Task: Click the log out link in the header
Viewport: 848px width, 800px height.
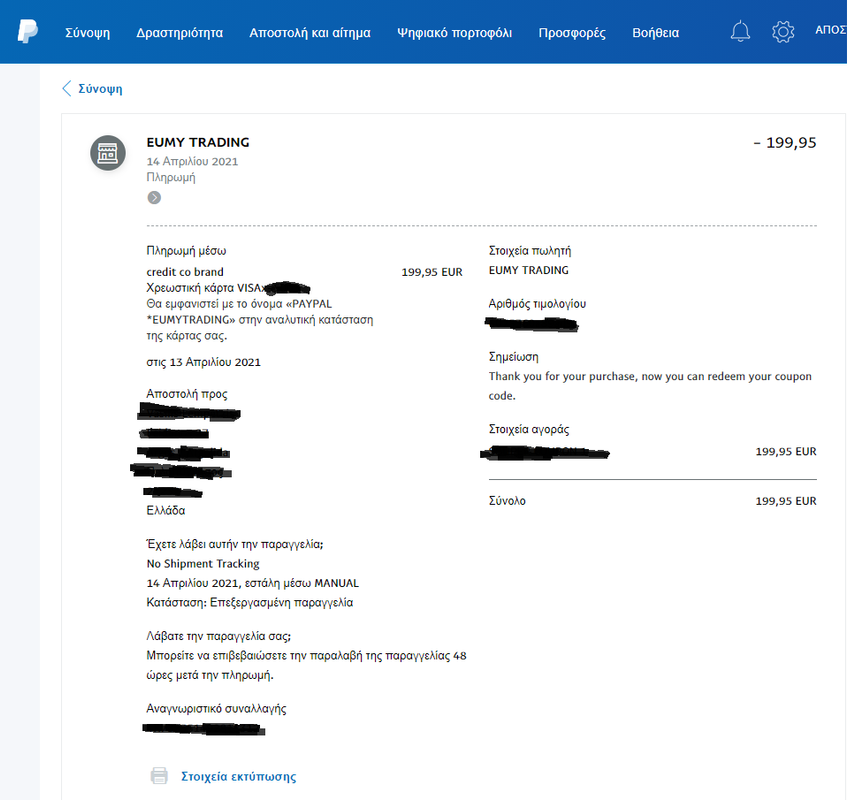Action: point(831,30)
